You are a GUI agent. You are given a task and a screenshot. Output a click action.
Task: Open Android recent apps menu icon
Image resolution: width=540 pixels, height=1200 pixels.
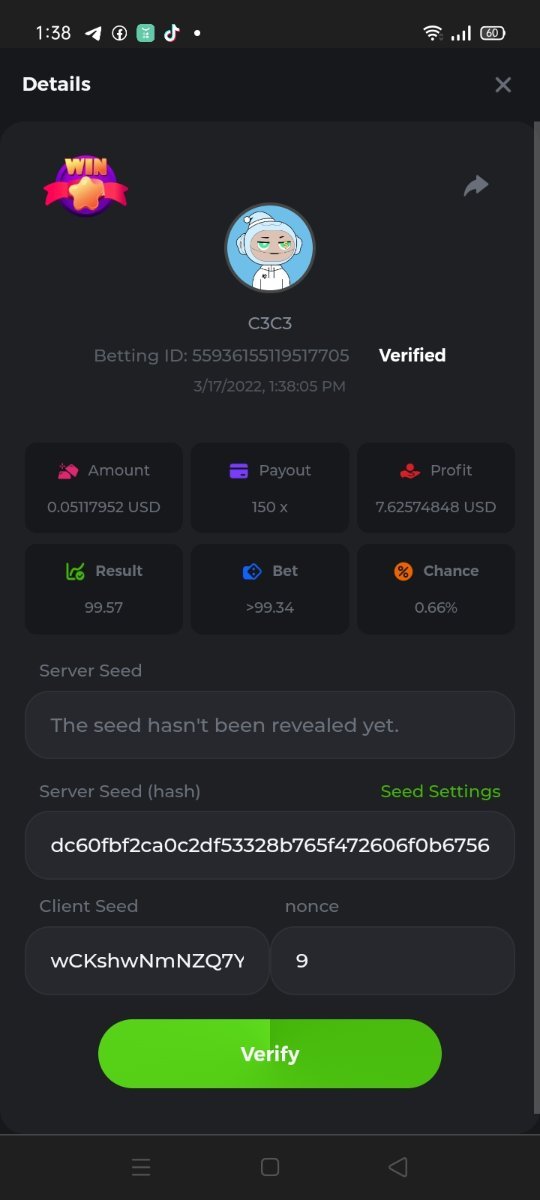[x=141, y=1166]
